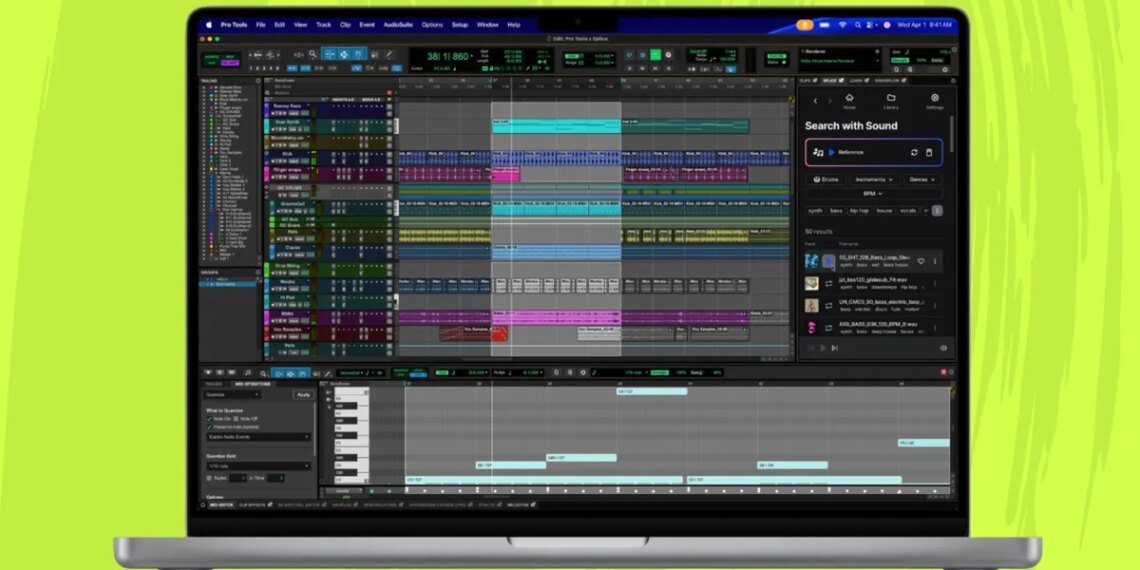Open the Splice Library folder icon
This screenshot has height=570, width=1140.
point(890,100)
